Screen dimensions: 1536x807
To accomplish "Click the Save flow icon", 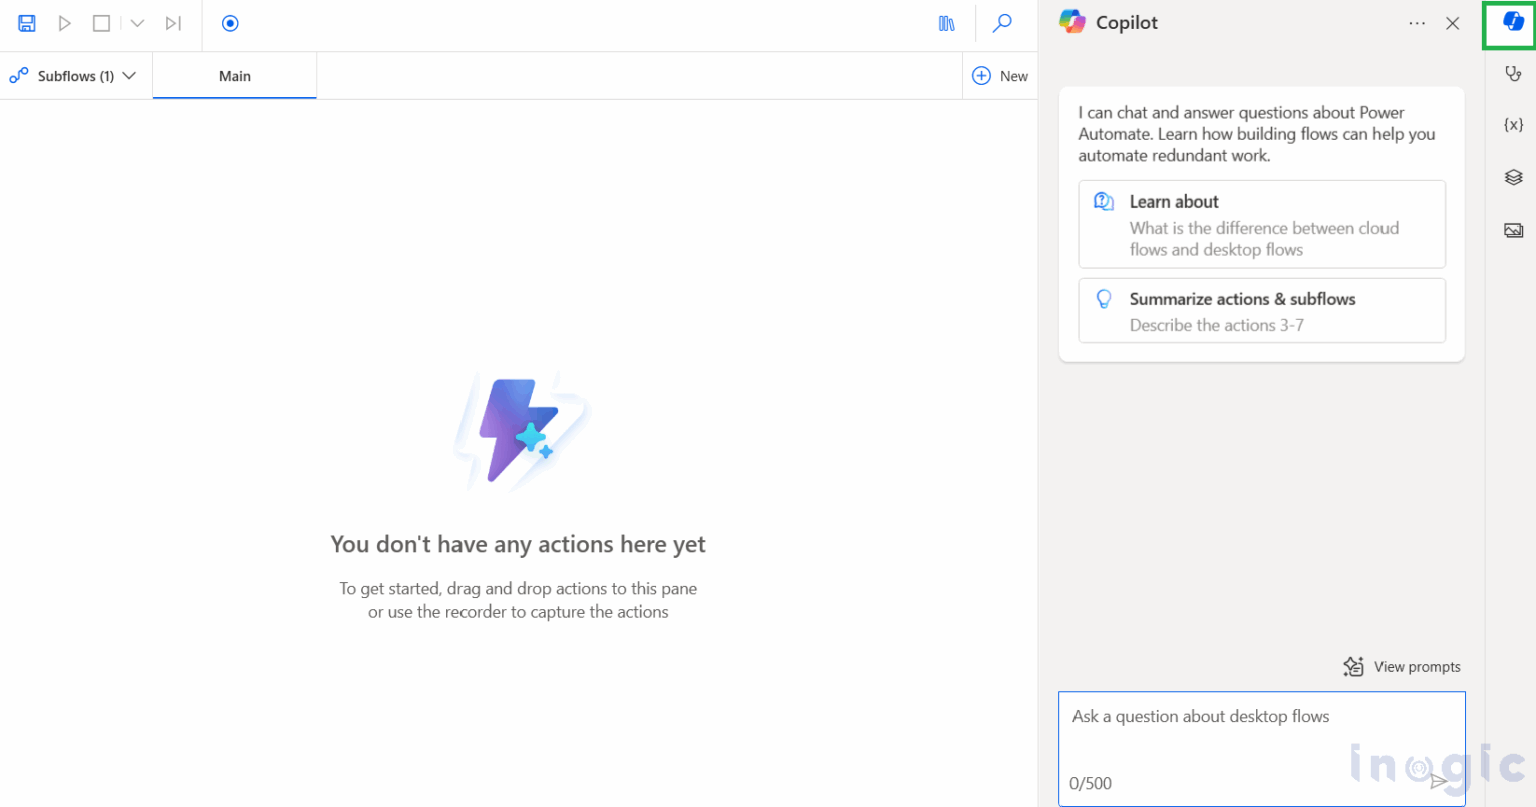I will pyautogui.click(x=27, y=23).
